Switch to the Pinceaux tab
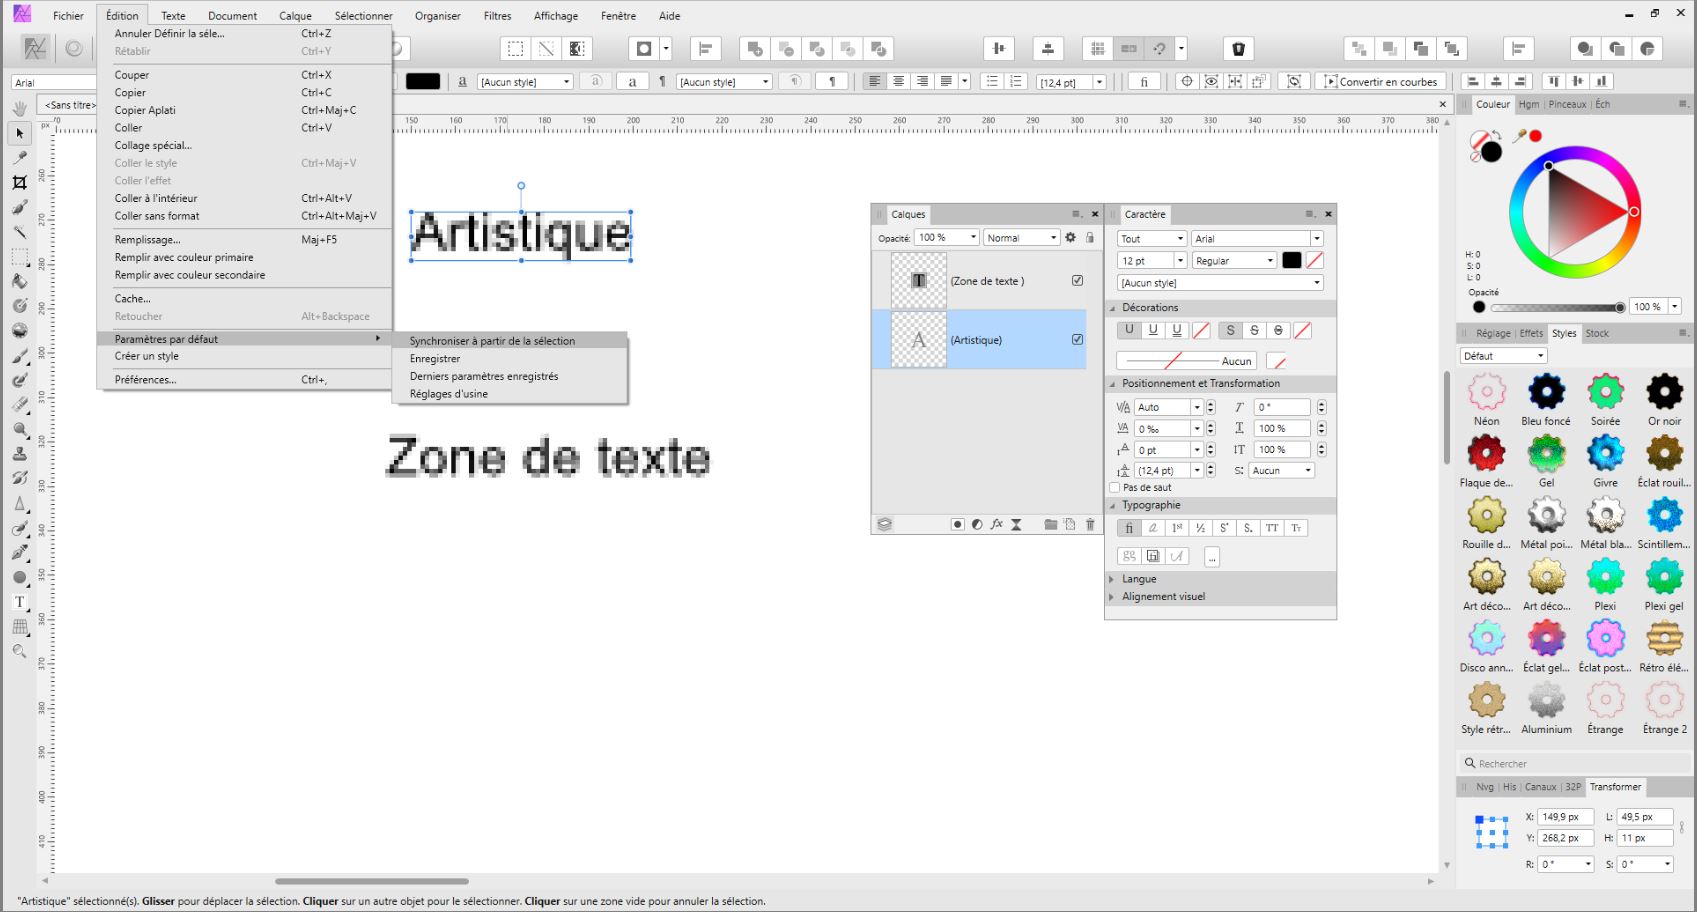Viewport: 1697px width, 912px height. [x=1567, y=104]
